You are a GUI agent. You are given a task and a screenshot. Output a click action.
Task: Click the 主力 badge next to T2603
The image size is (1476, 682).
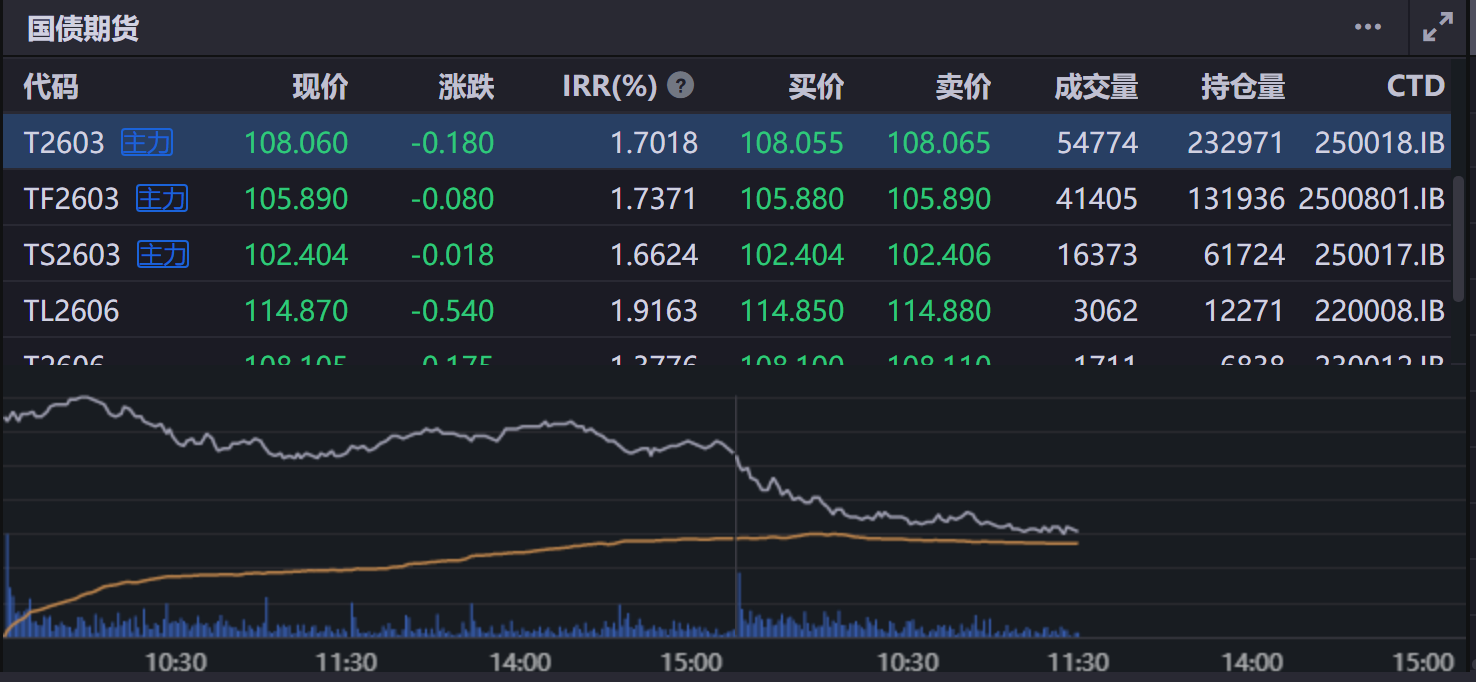147,143
